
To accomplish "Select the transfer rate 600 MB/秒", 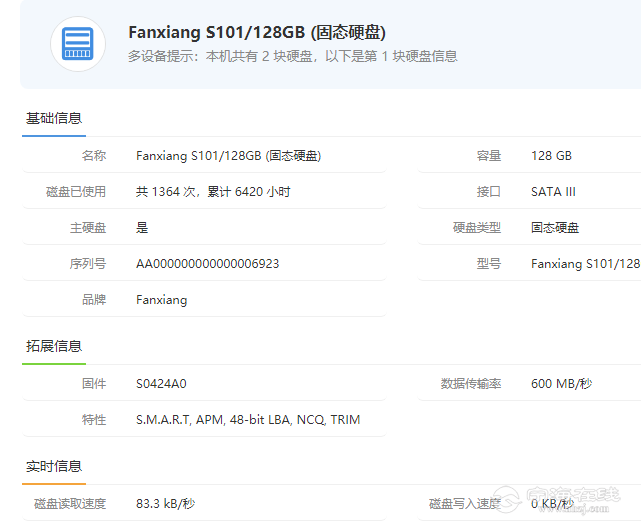I will (x=561, y=384).
